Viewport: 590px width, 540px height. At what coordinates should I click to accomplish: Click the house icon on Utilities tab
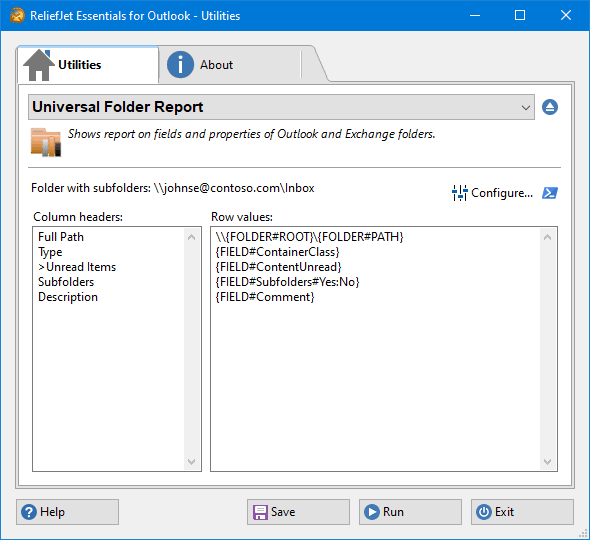coord(39,65)
